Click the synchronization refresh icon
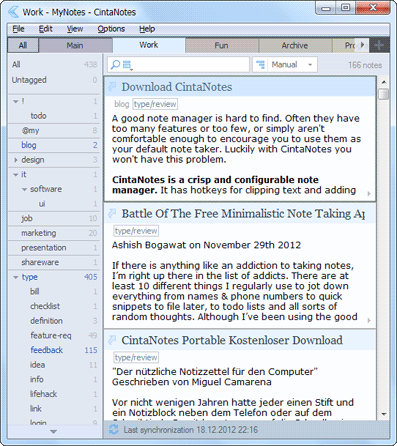This screenshot has width=397, height=446. coord(114,430)
